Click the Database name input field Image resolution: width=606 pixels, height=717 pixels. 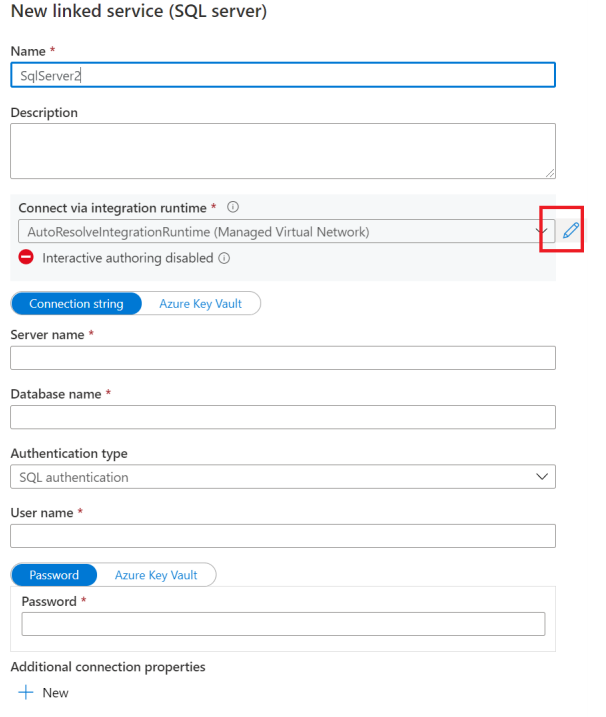click(282, 417)
